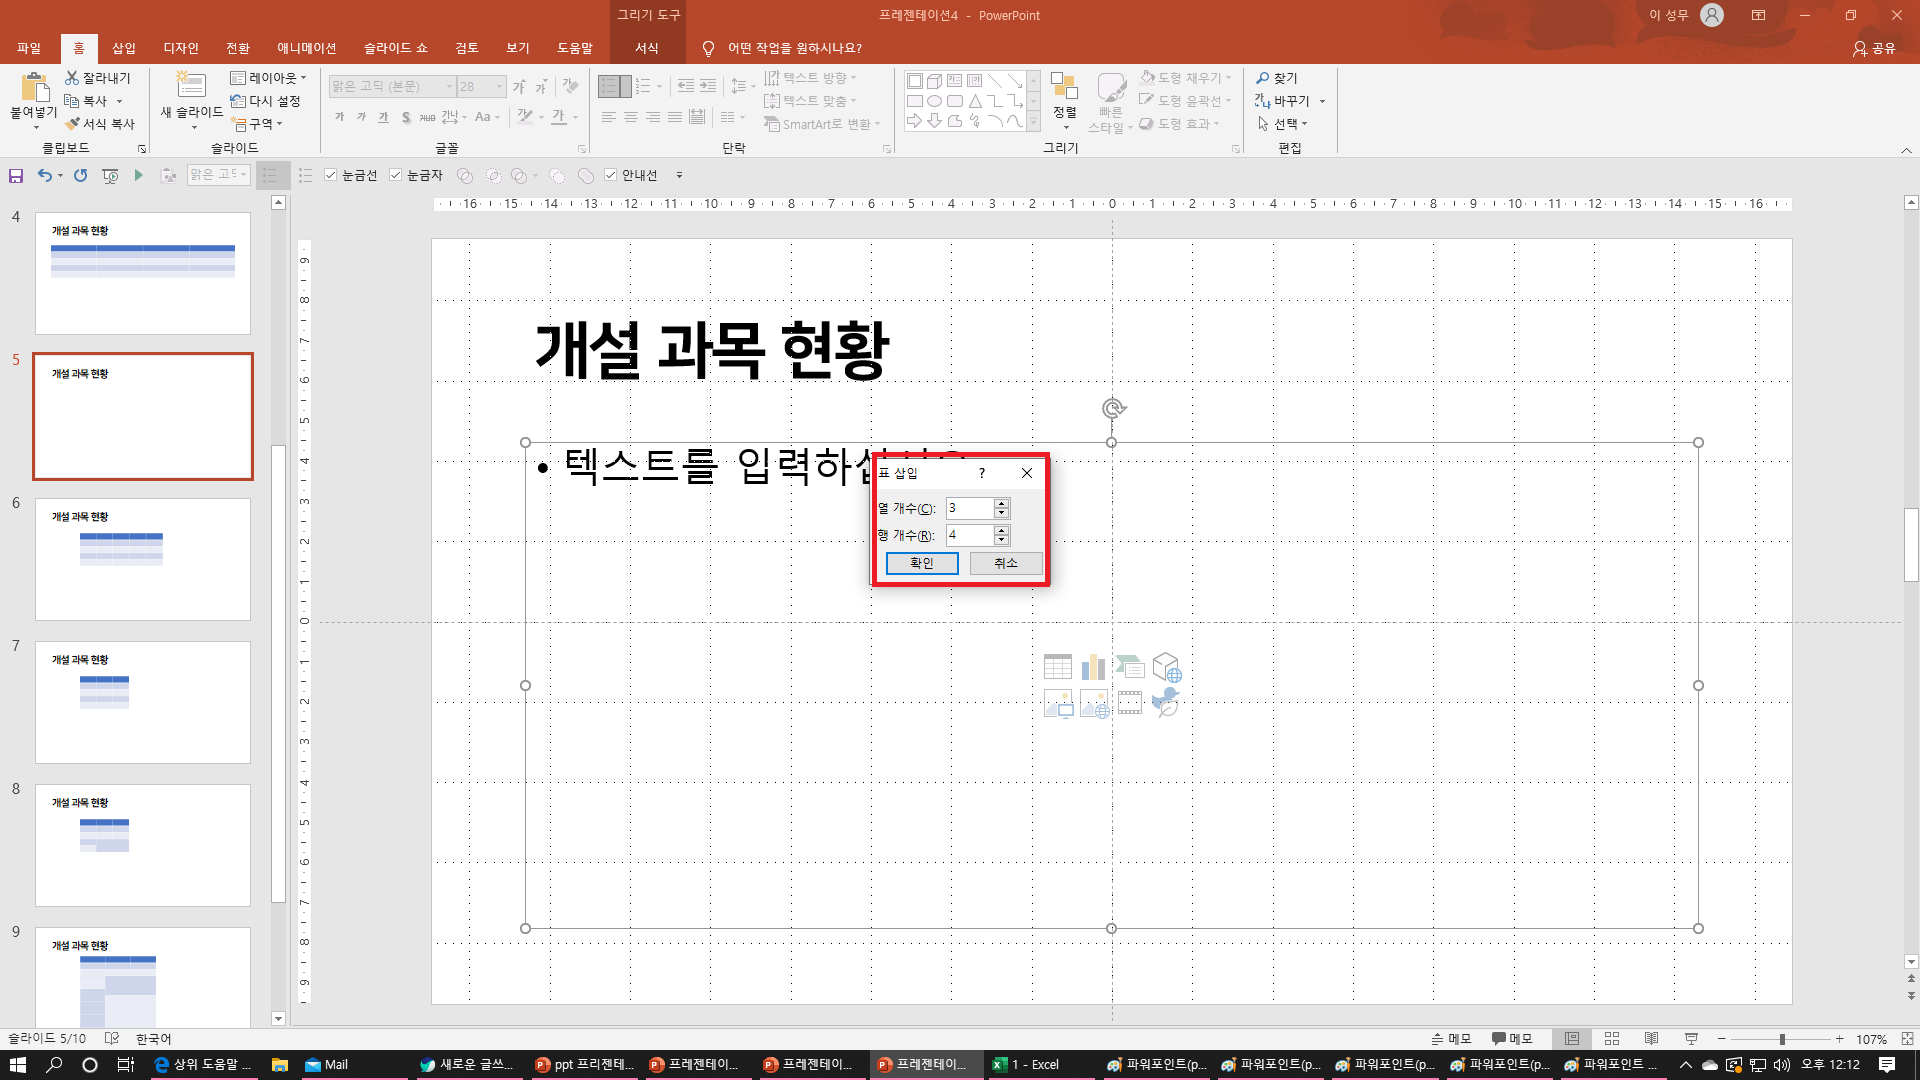Click the zoom slider in status bar

click(1782, 1039)
